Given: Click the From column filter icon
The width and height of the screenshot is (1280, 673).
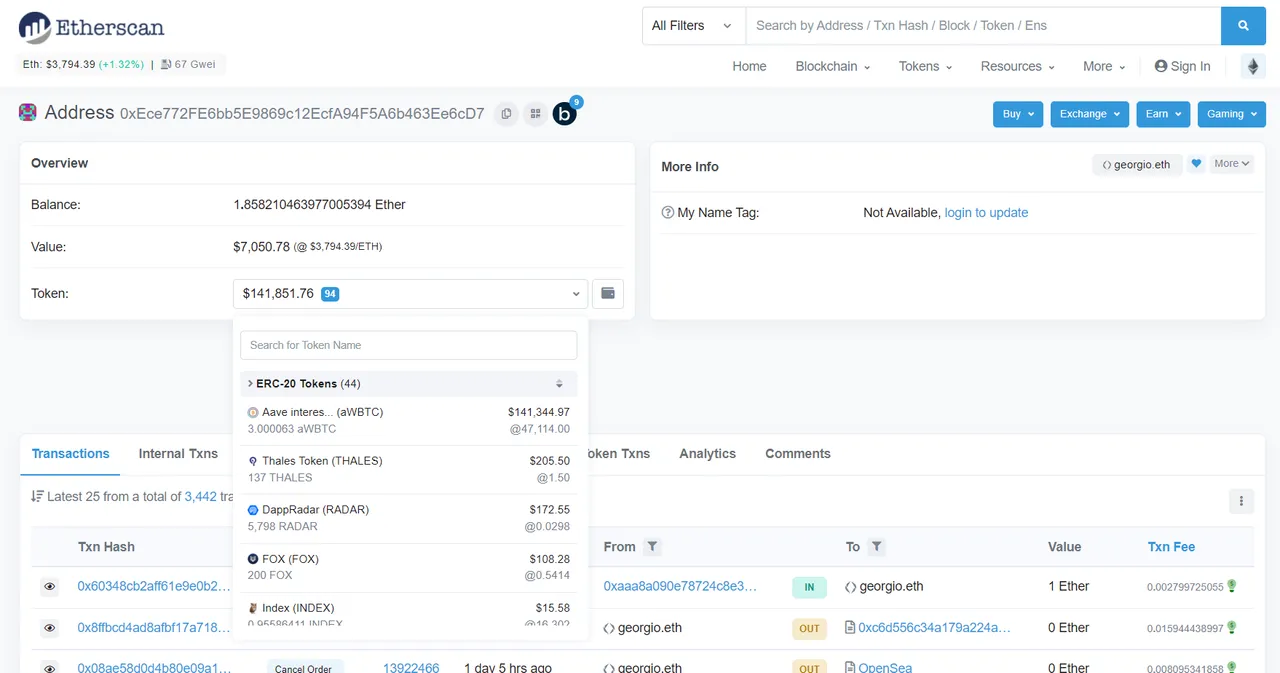Looking at the screenshot, I should click(x=652, y=547).
